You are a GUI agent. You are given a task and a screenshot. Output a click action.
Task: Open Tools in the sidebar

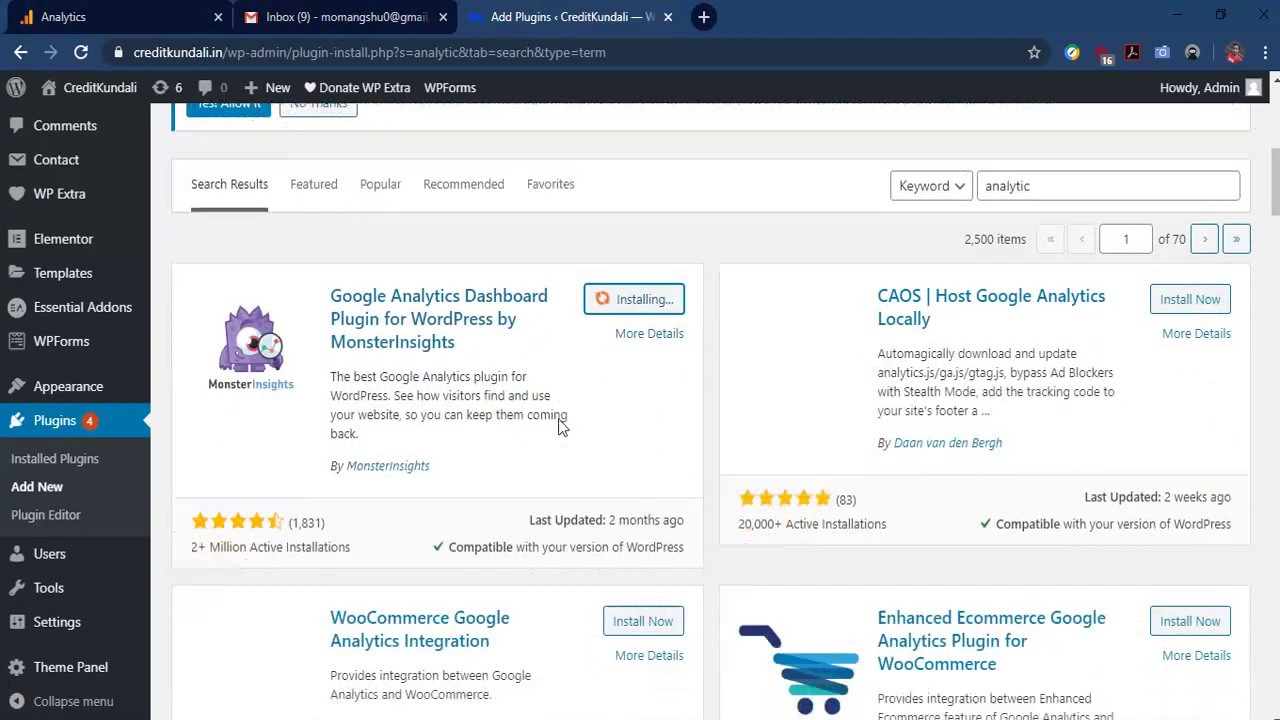[x=48, y=588]
